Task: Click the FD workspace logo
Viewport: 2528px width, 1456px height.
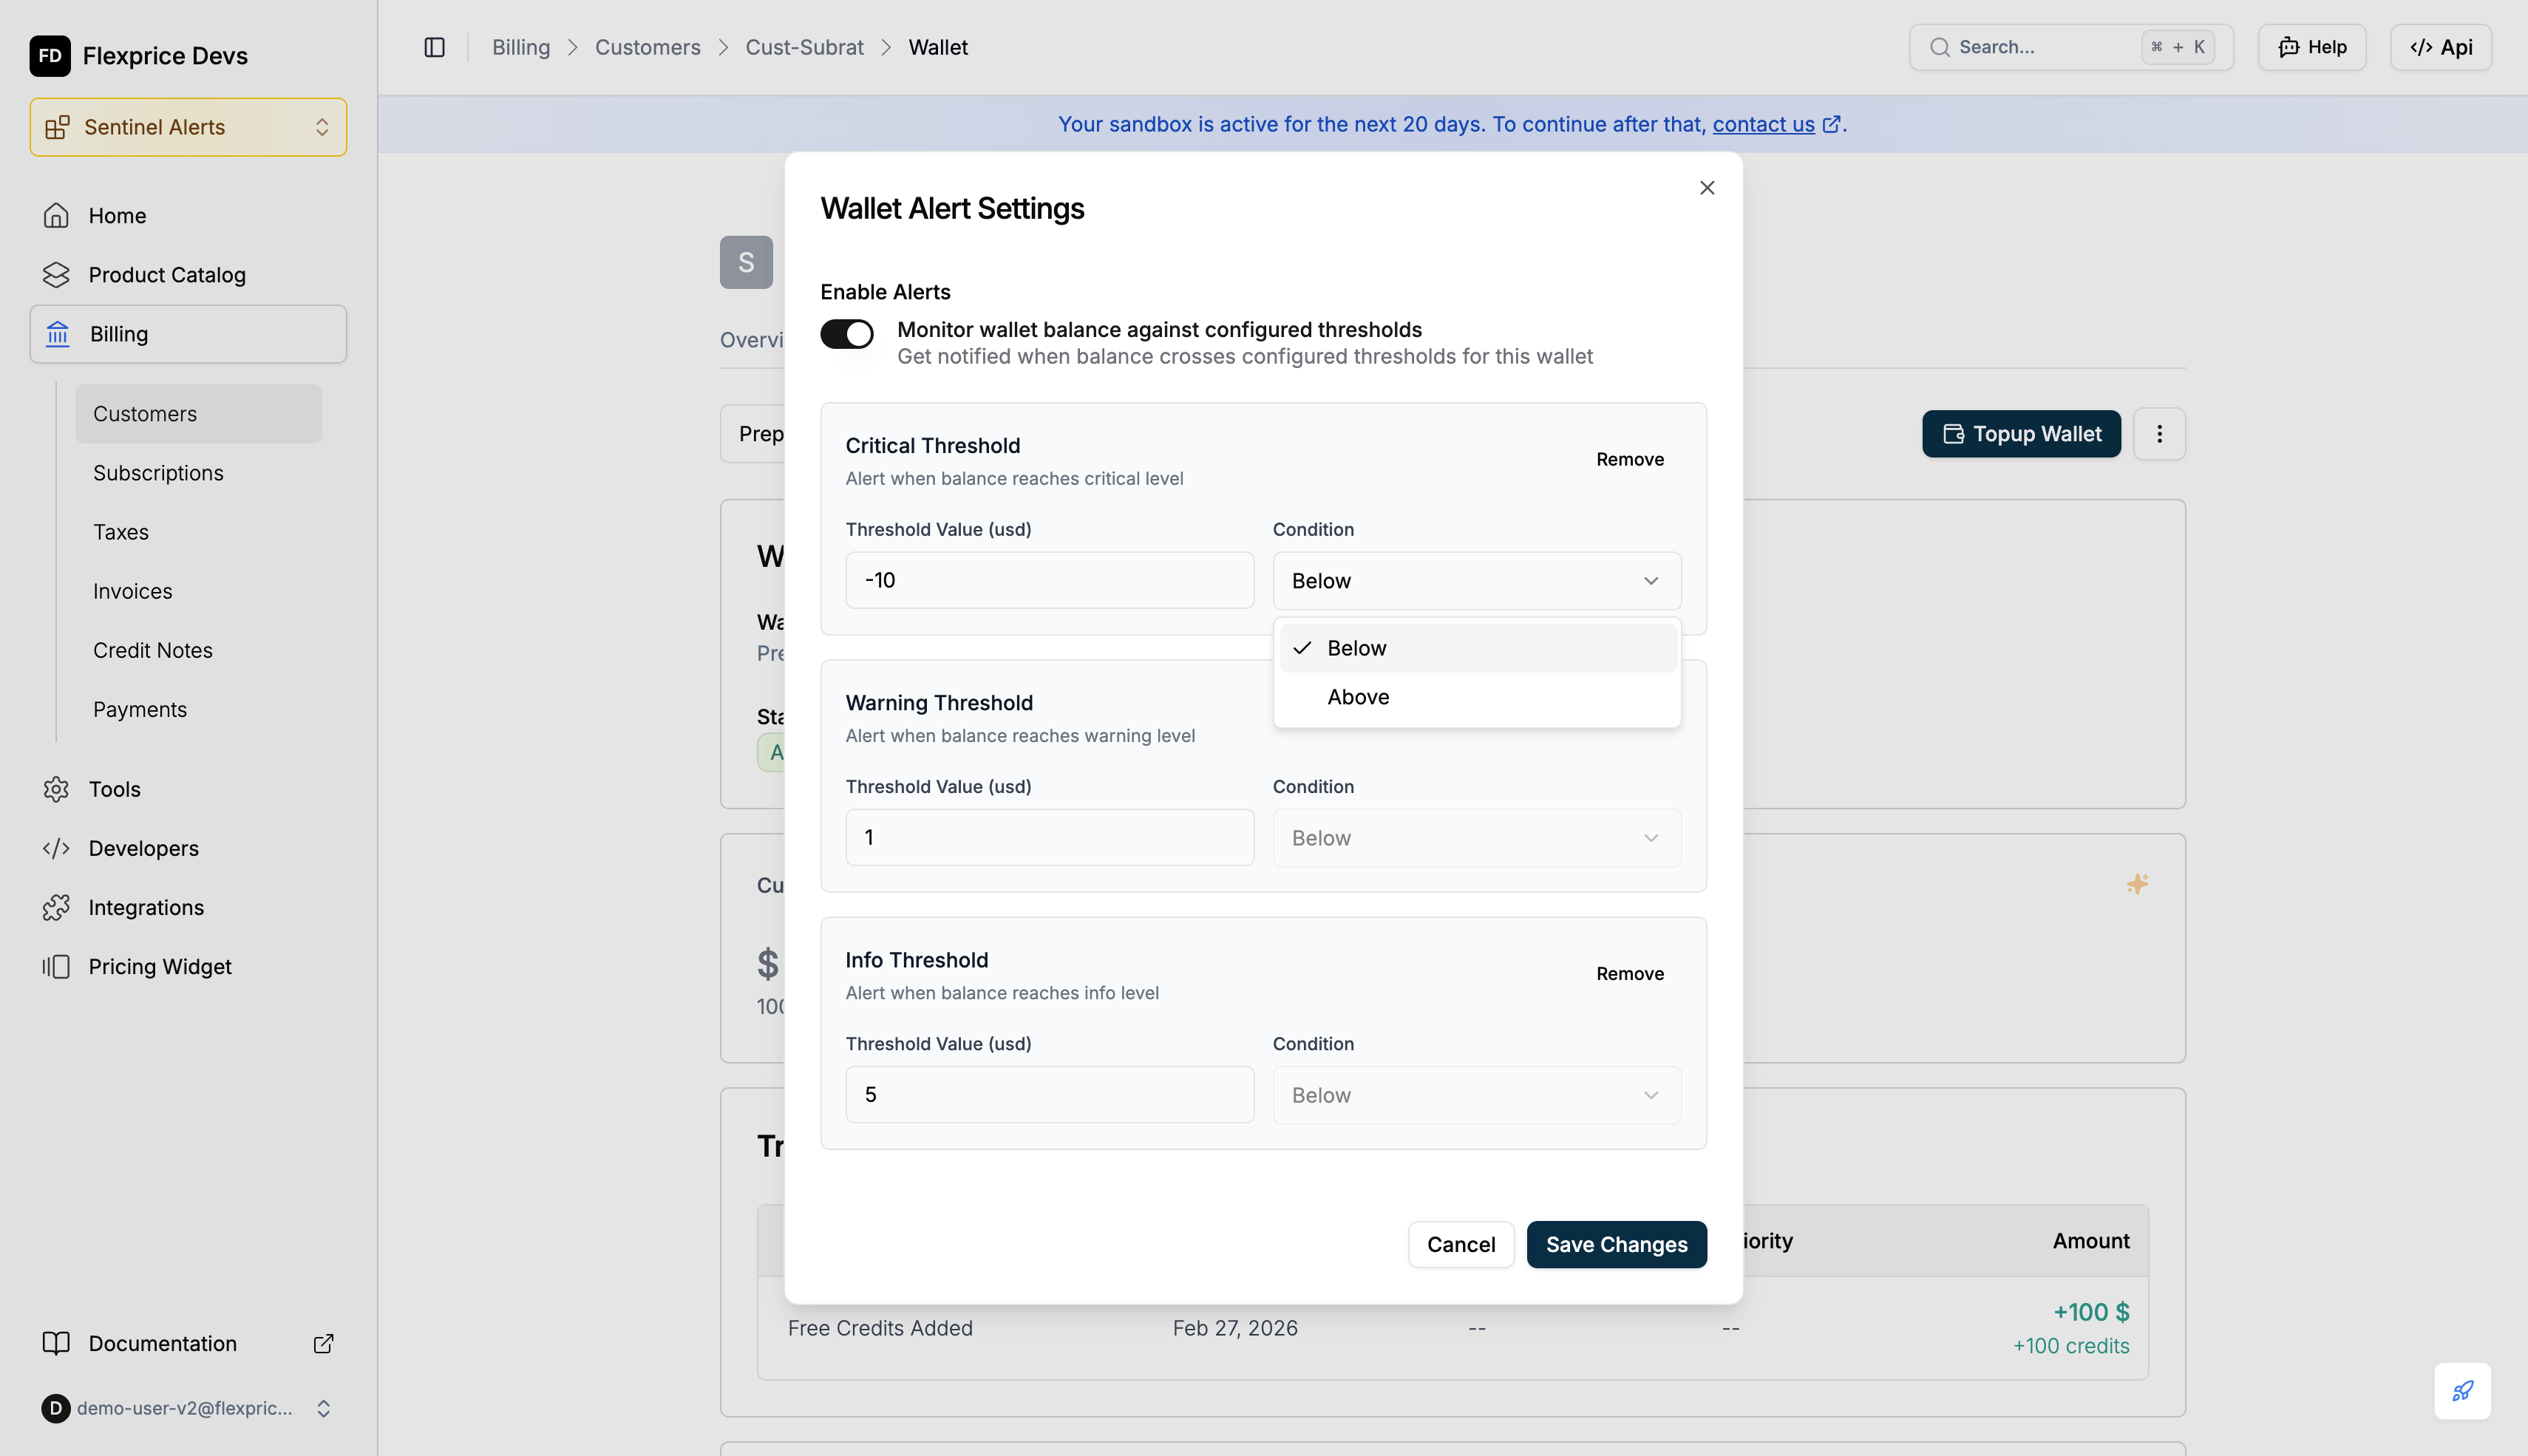Action: tap(50, 55)
